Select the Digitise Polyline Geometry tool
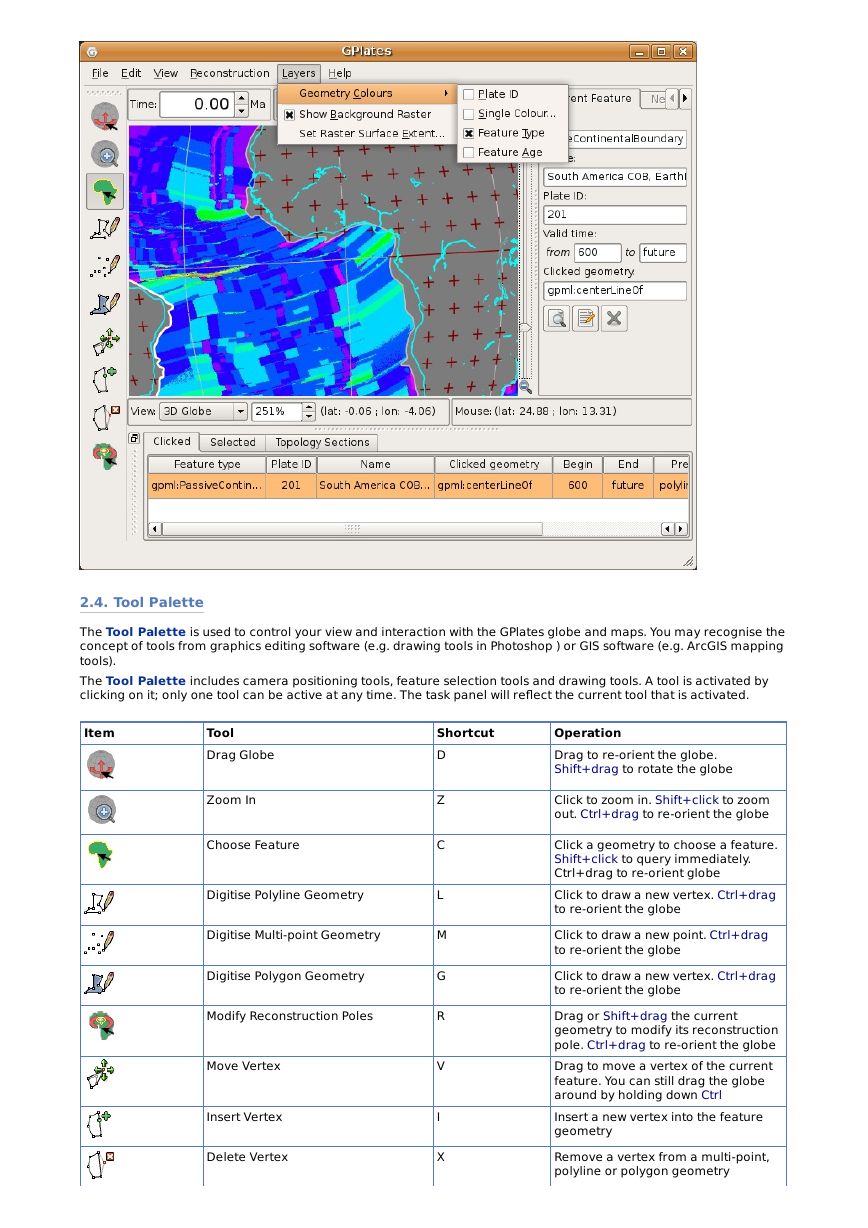 click(x=105, y=229)
